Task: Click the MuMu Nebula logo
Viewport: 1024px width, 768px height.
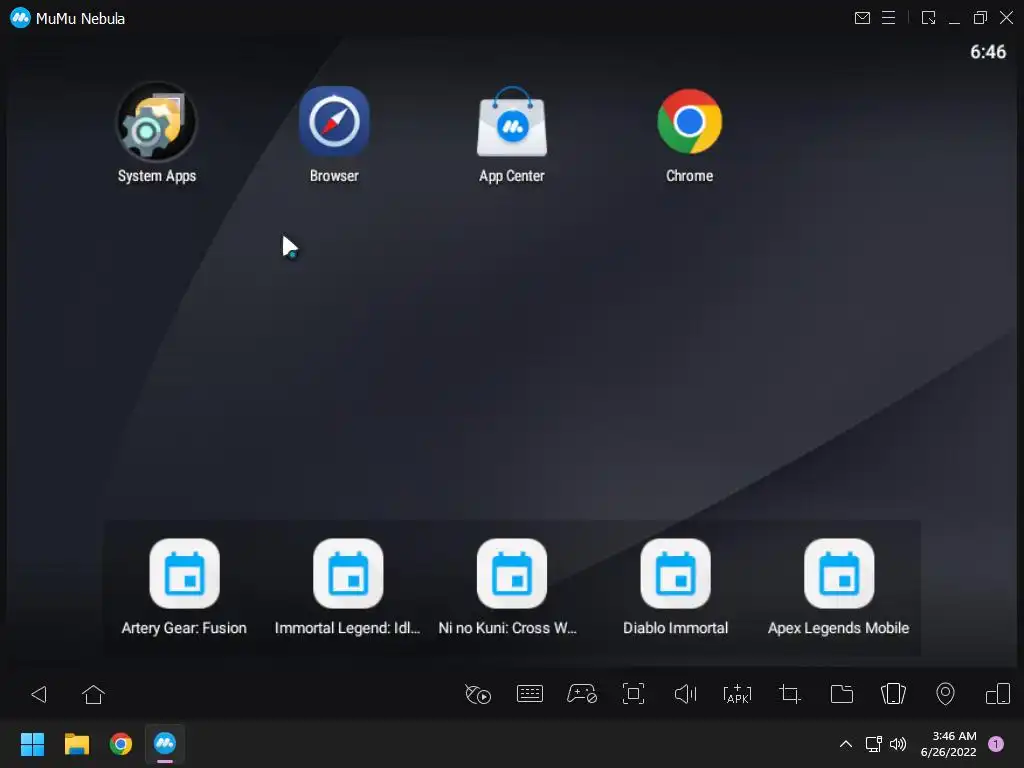Action: tap(20, 18)
